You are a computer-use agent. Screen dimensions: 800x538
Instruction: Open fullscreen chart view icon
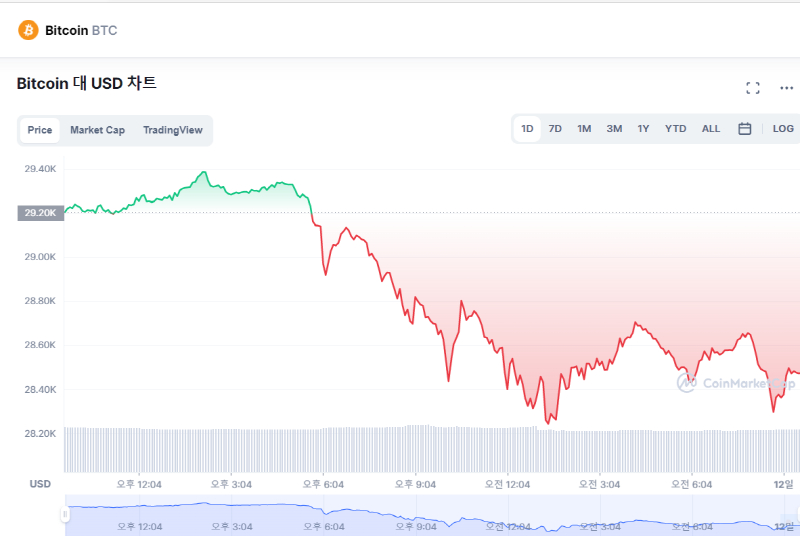753,88
